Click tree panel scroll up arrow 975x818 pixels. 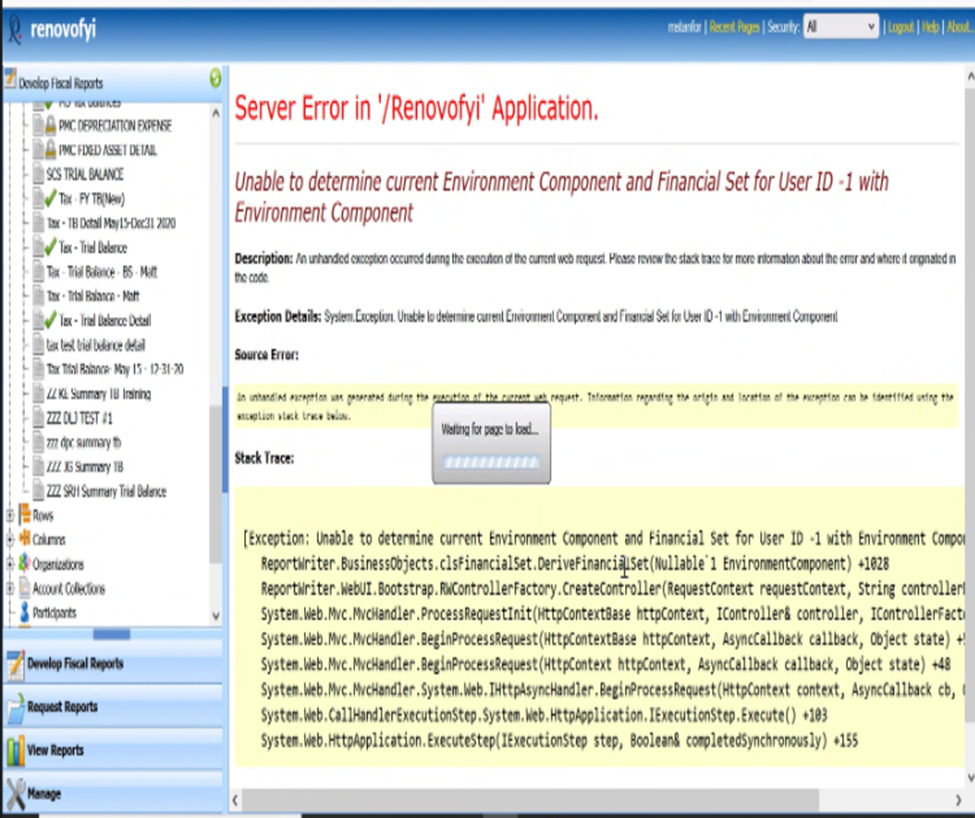click(x=215, y=113)
